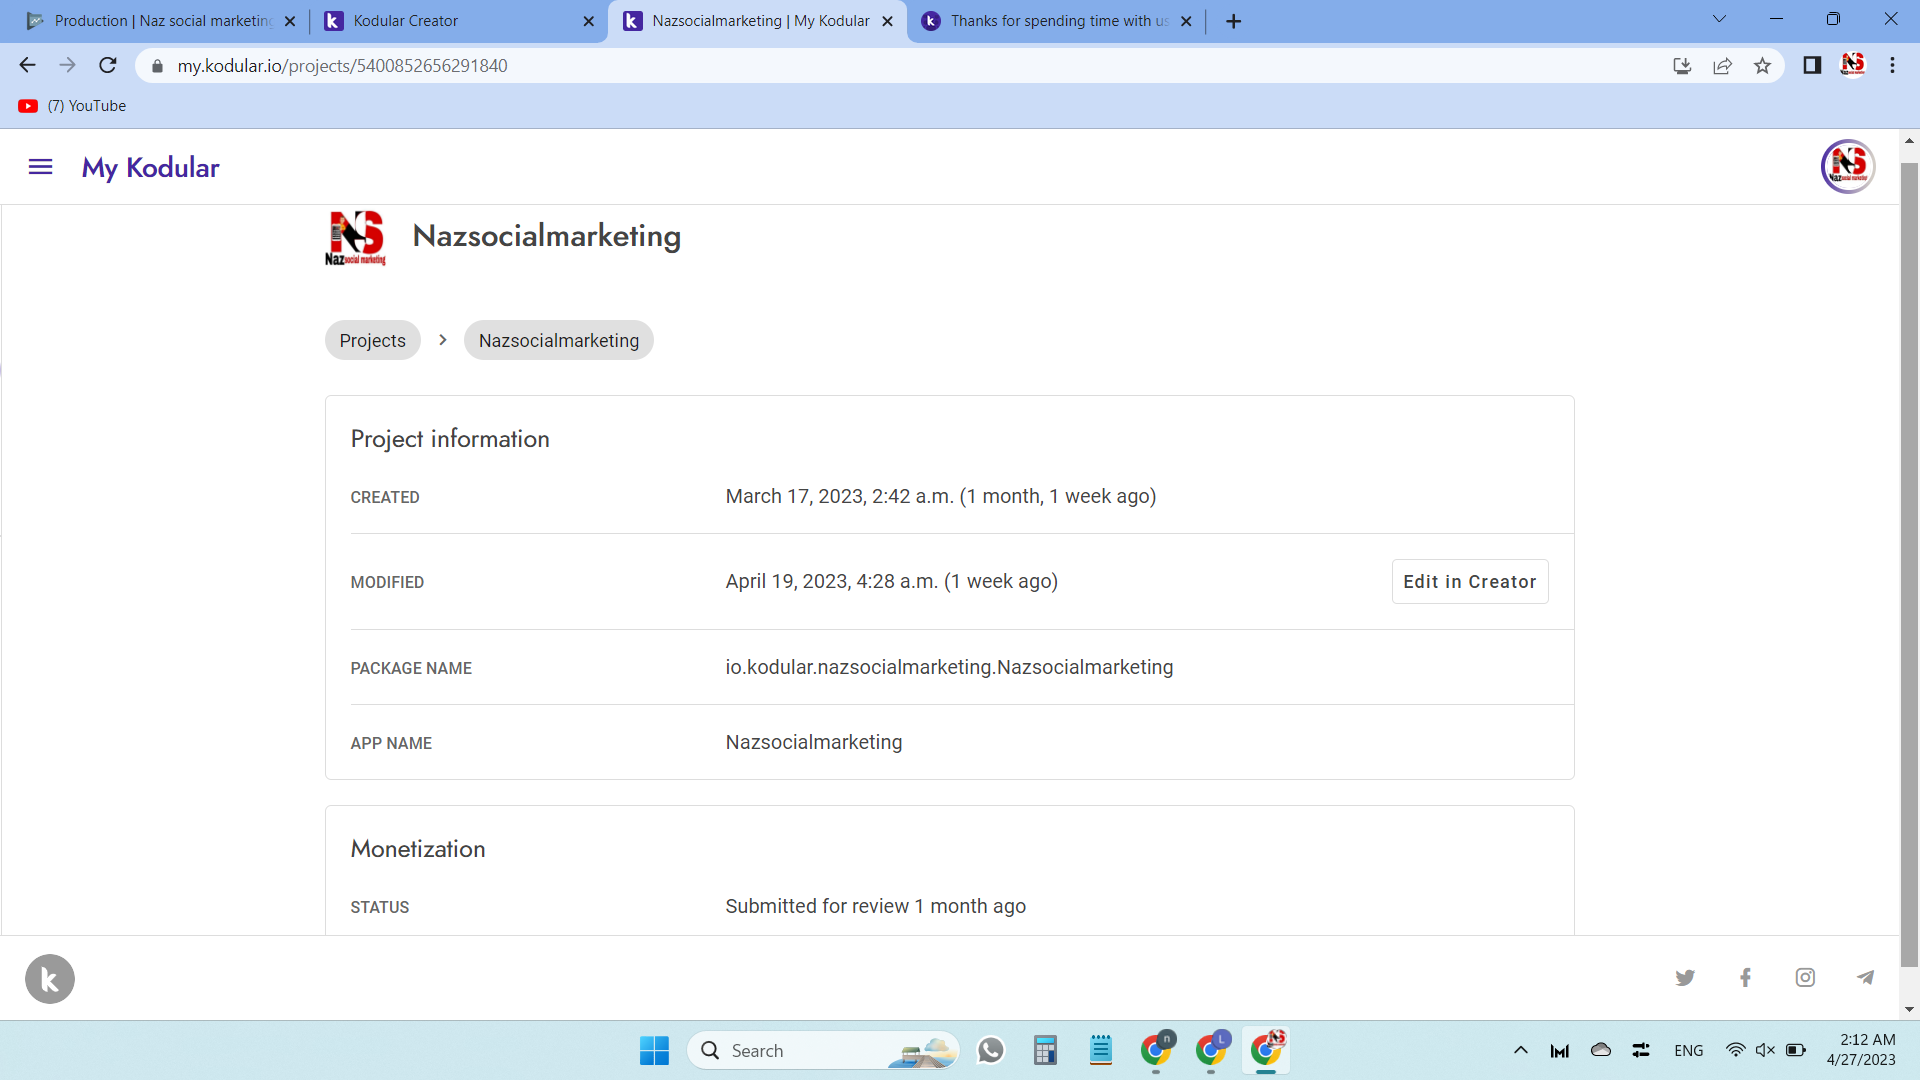Open Chrome profile icon

[1852, 66]
